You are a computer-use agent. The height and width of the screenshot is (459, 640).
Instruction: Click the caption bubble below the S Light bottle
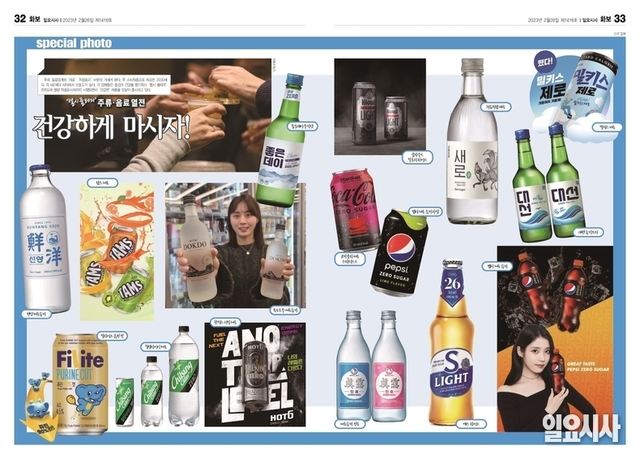471,424
